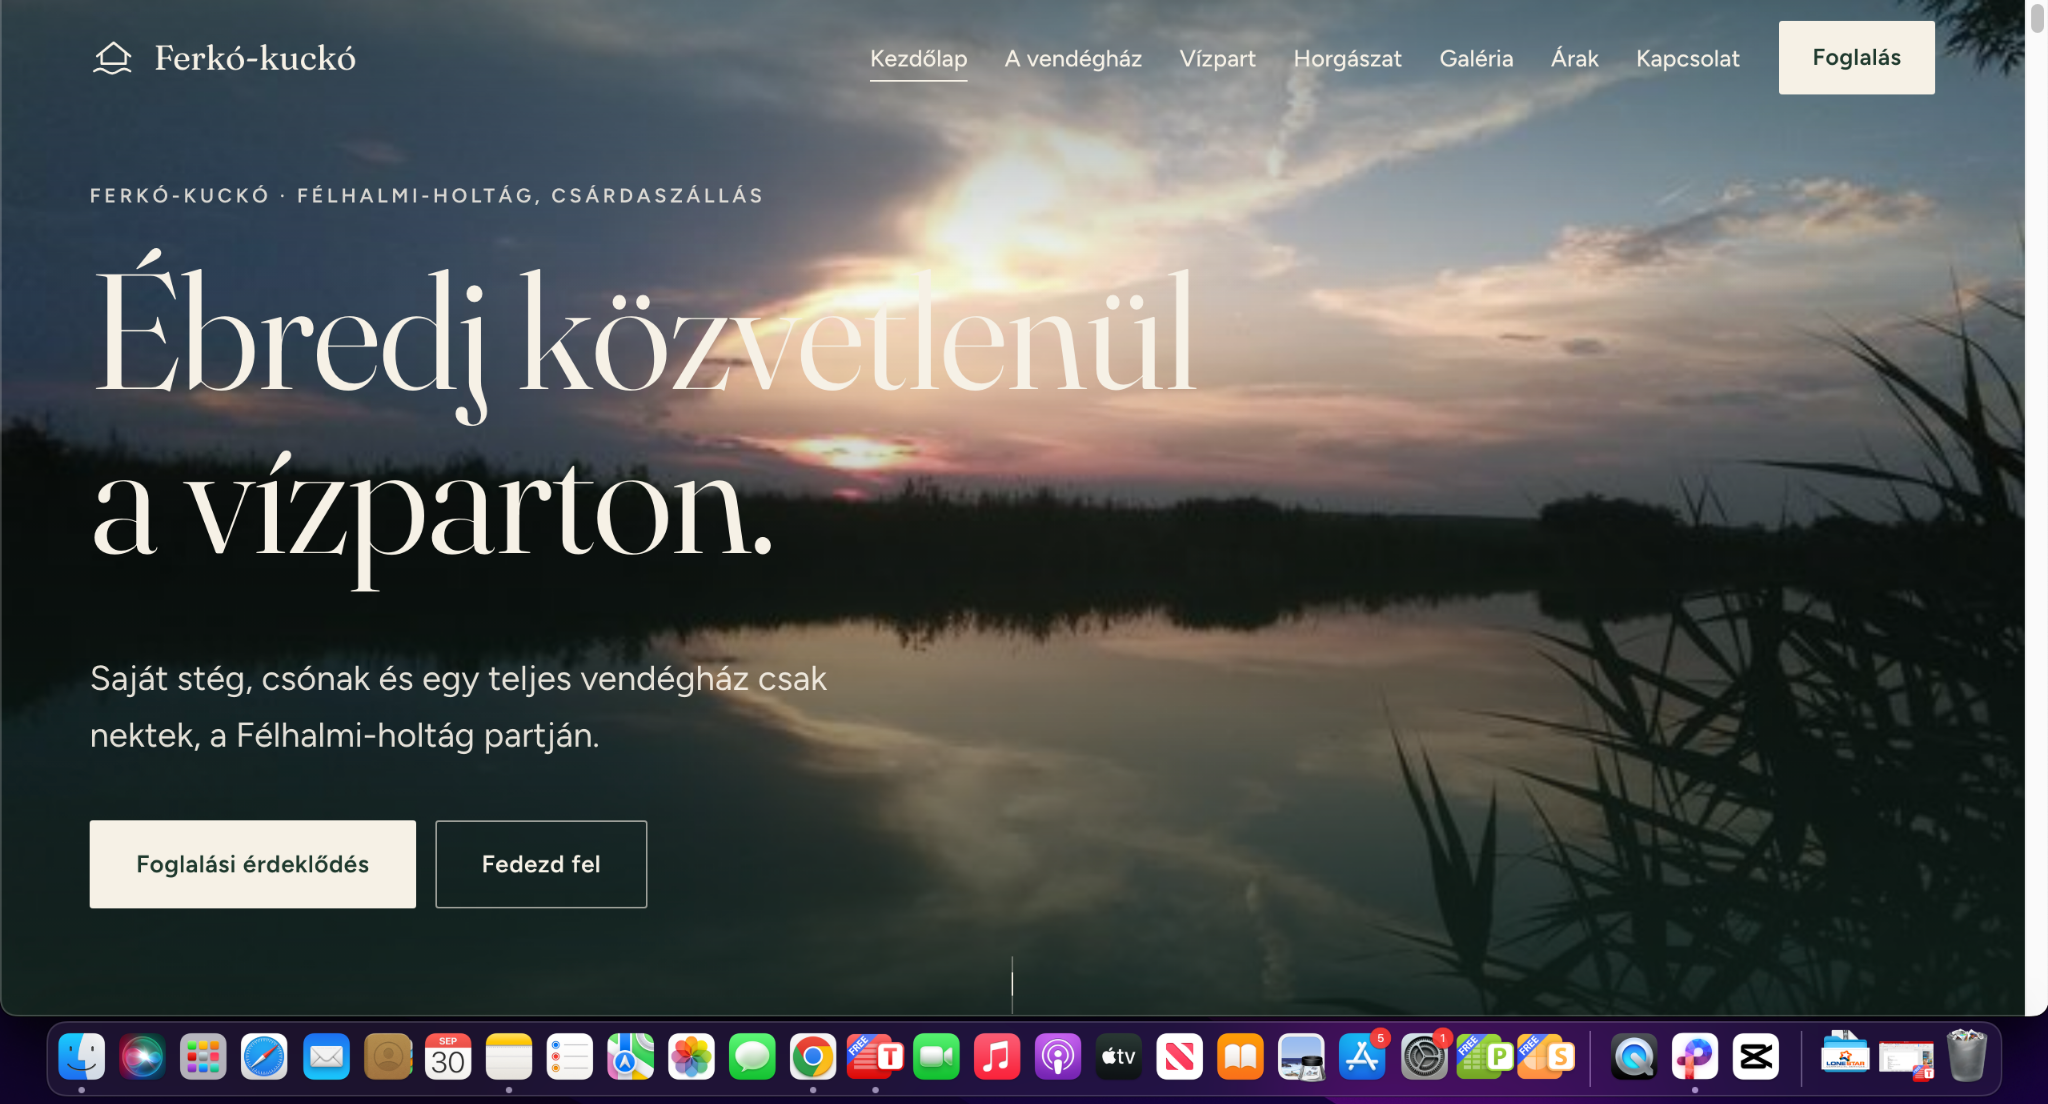Open the Books app in the Dock
2048x1104 pixels.
1241,1057
